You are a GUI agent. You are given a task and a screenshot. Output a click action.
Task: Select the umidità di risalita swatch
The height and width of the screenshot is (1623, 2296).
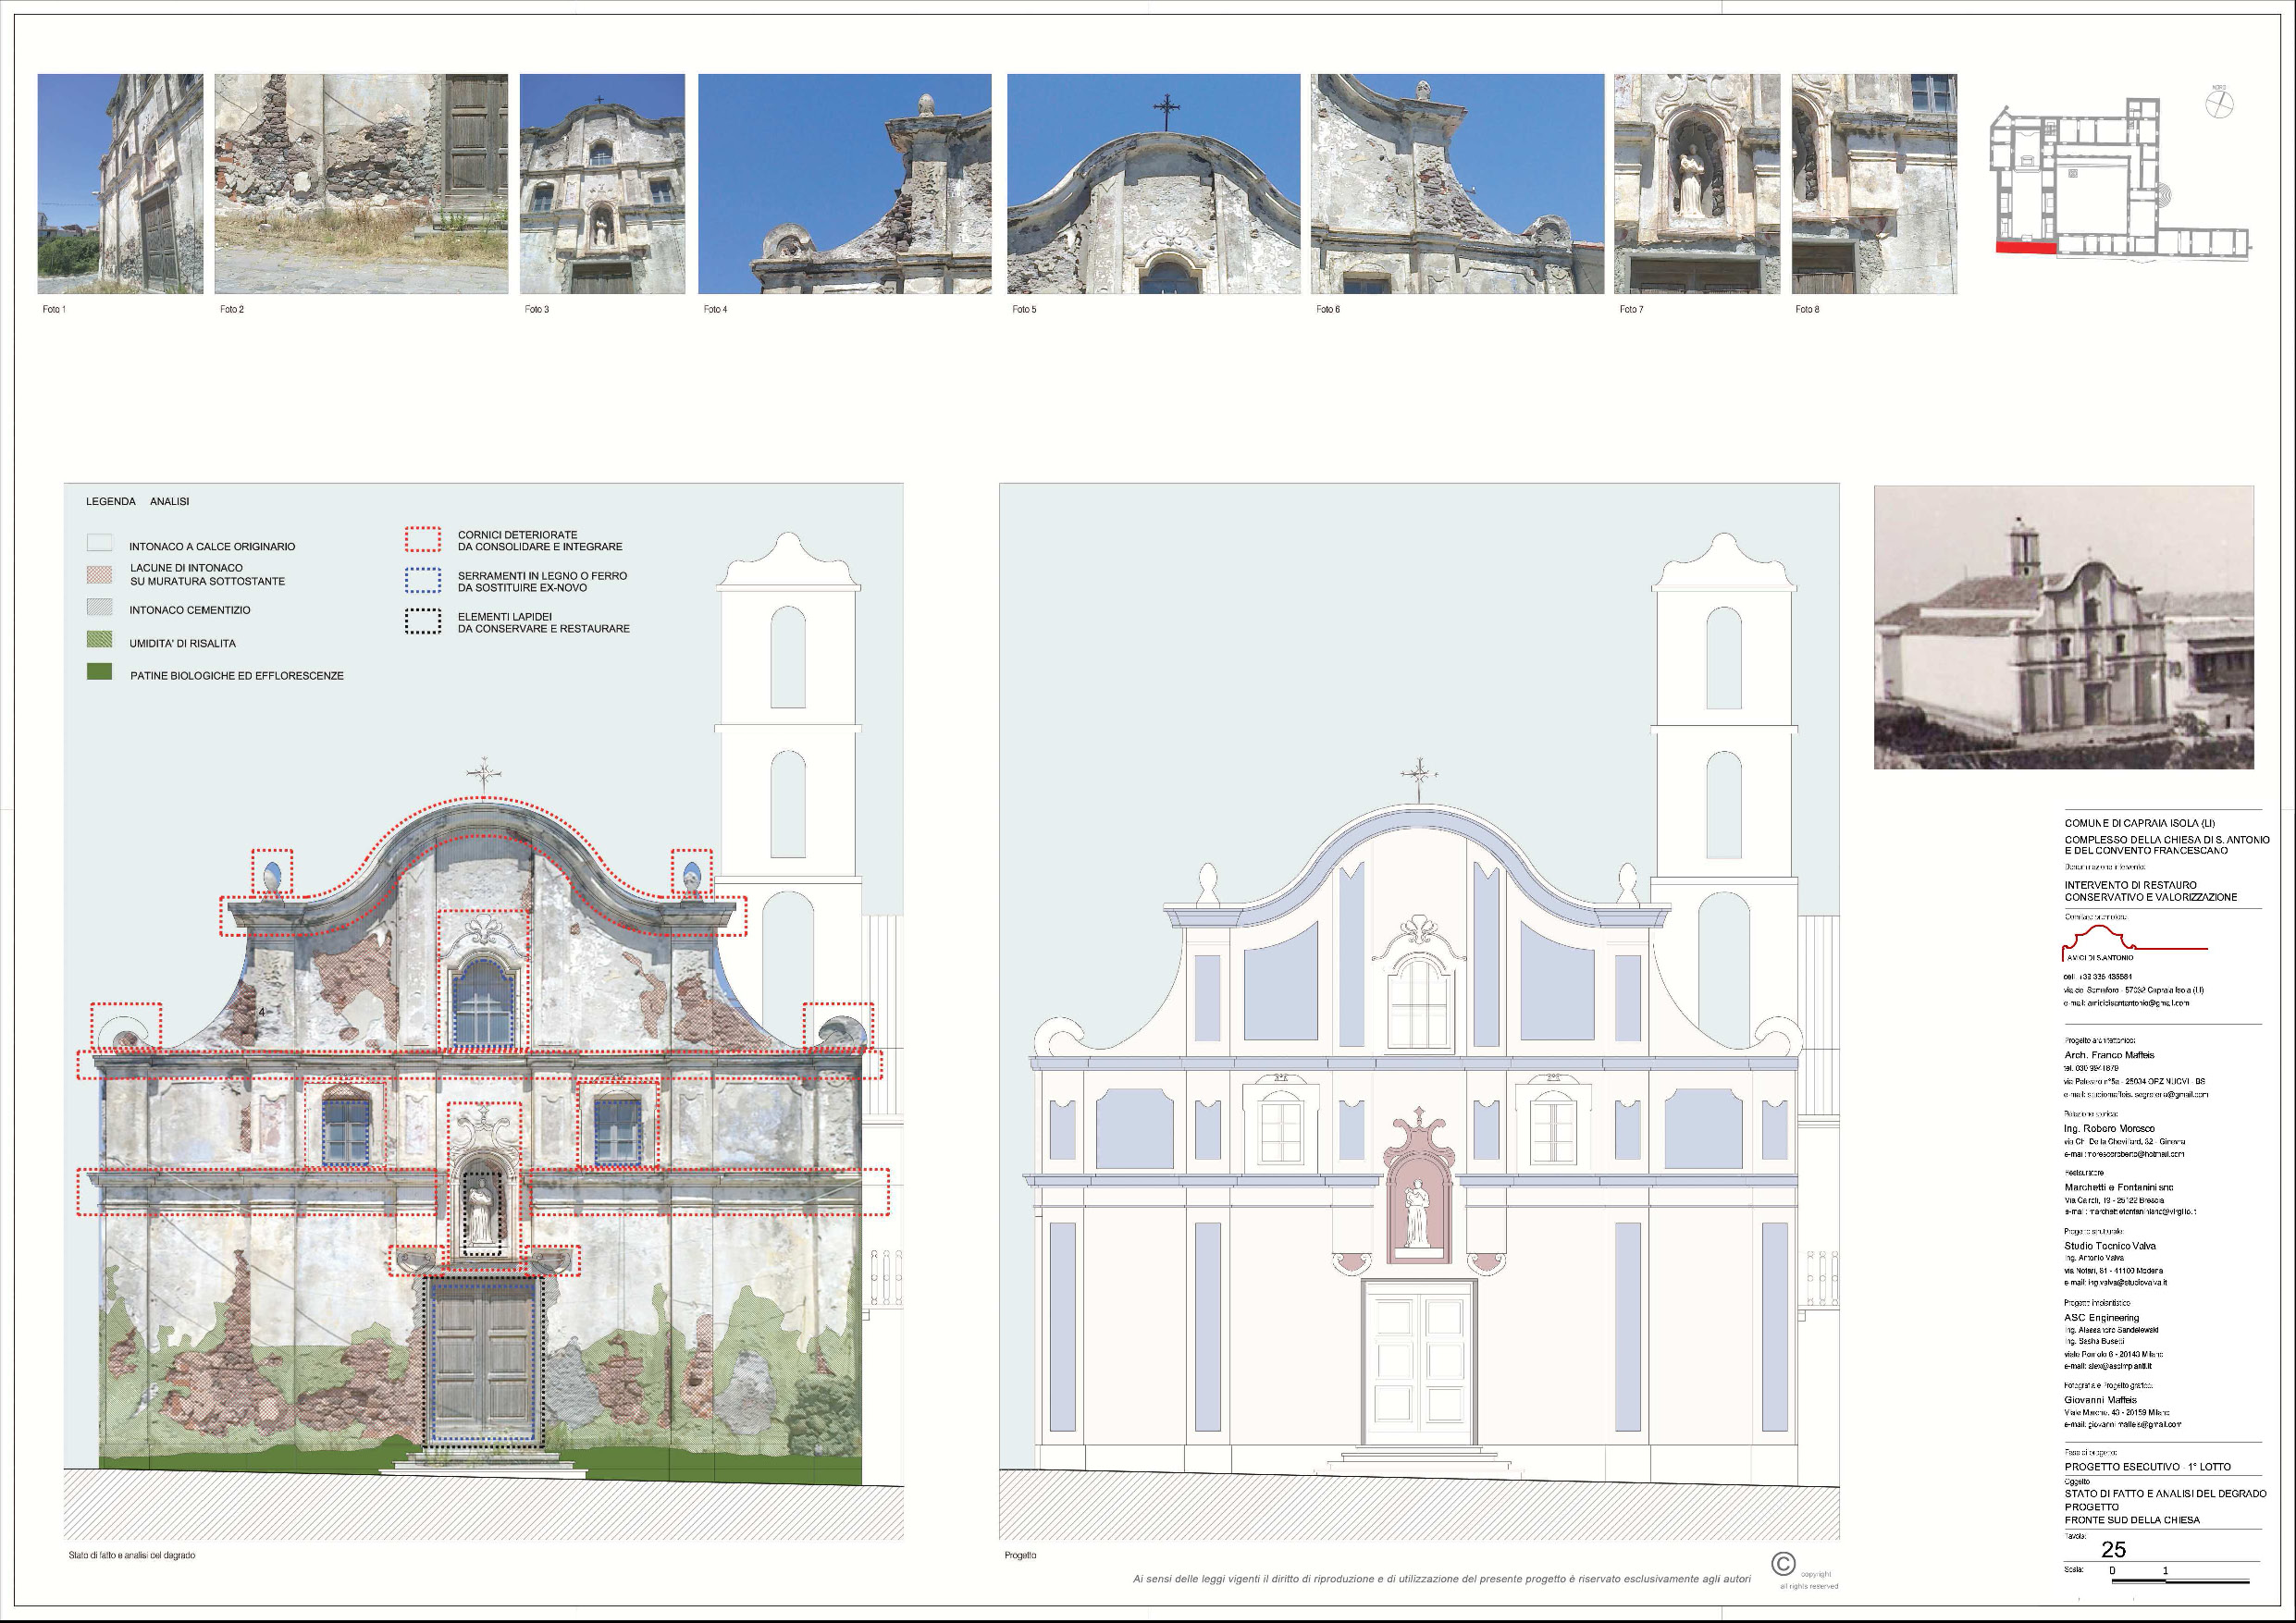(99, 640)
